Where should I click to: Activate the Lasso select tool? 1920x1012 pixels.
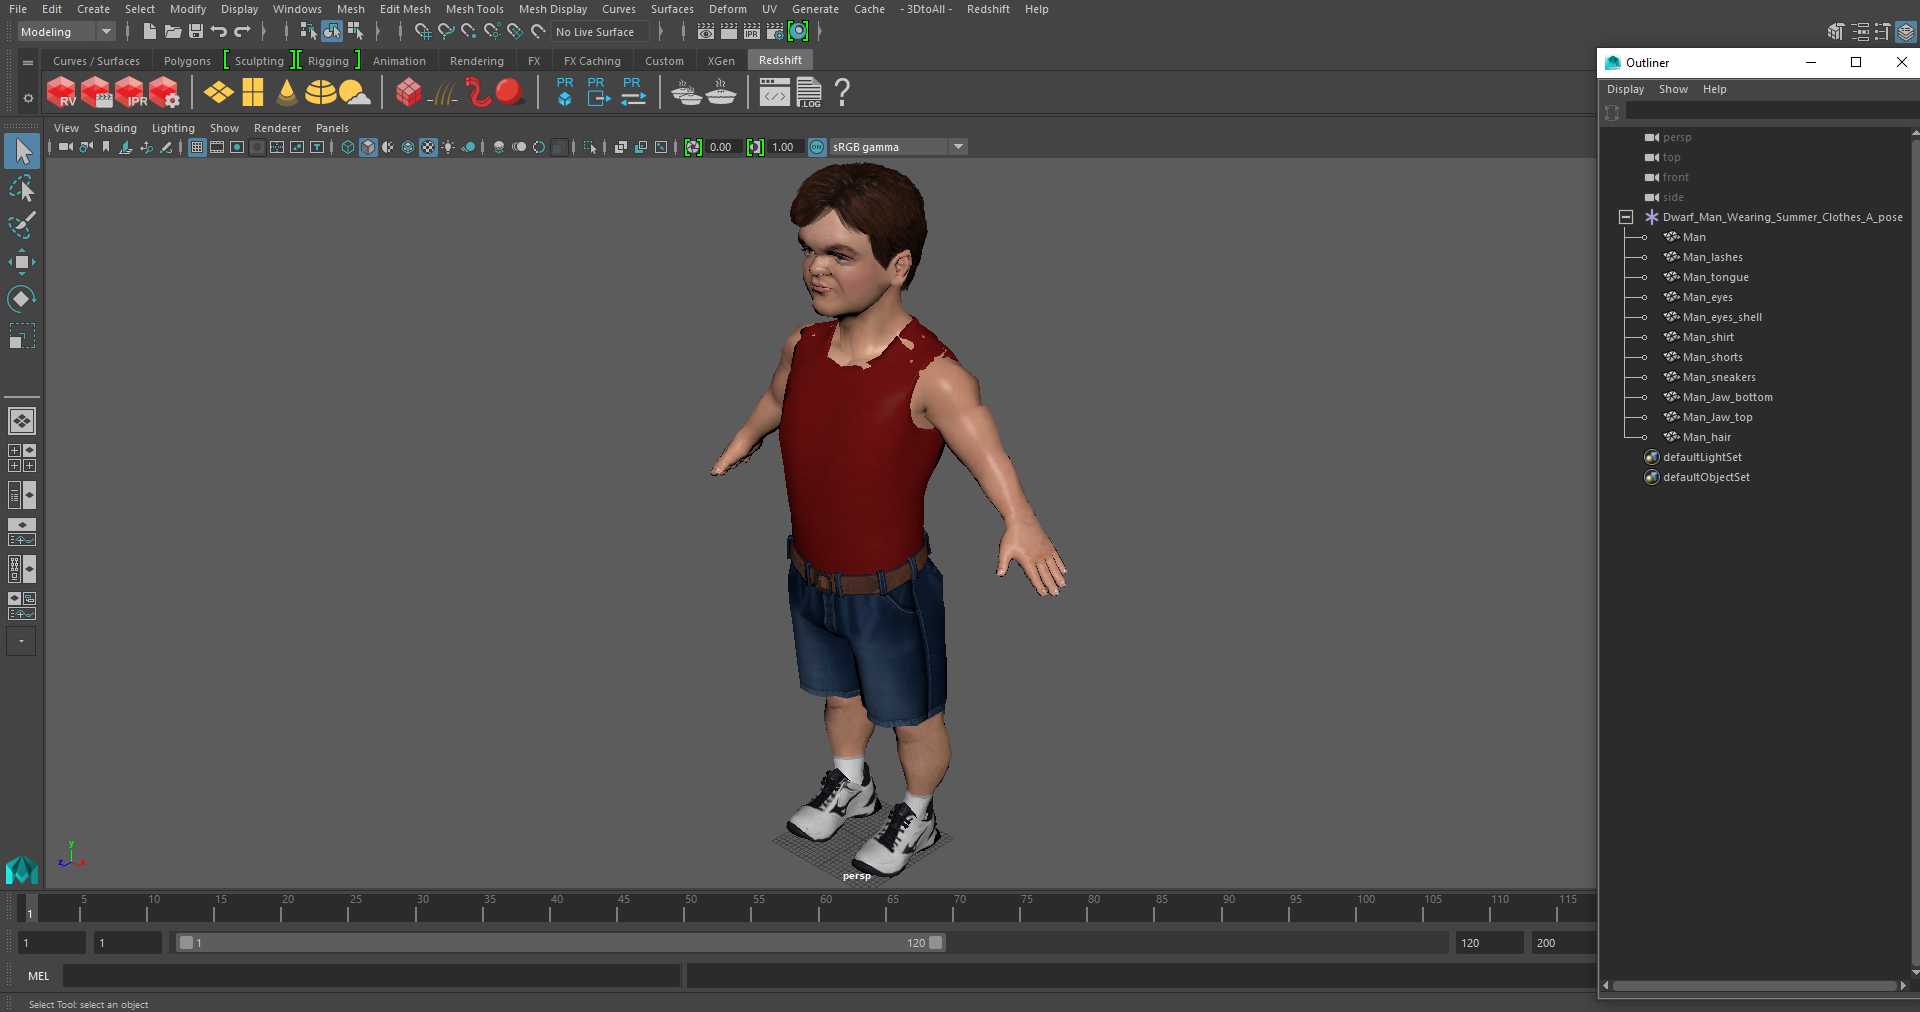tap(22, 189)
